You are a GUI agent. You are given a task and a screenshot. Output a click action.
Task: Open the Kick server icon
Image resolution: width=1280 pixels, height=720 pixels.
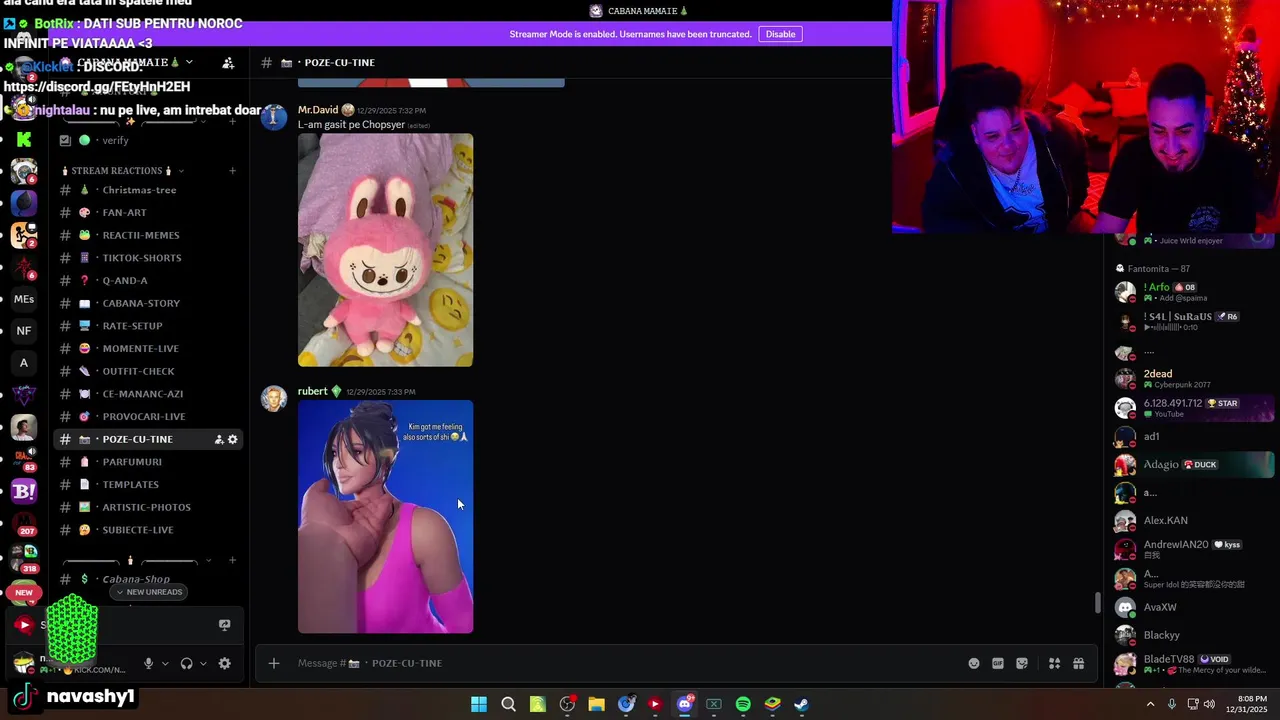click(x=24, y=139)
